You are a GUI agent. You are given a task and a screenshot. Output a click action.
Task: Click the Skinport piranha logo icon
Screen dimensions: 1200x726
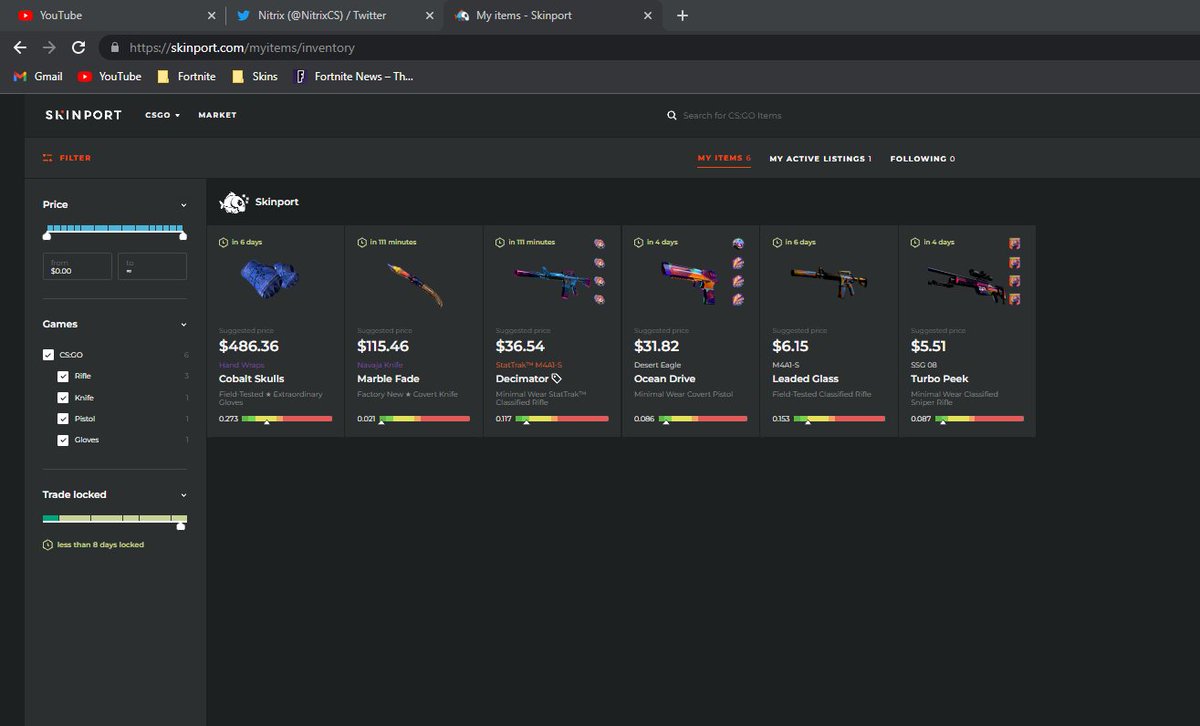click(233, 202)
